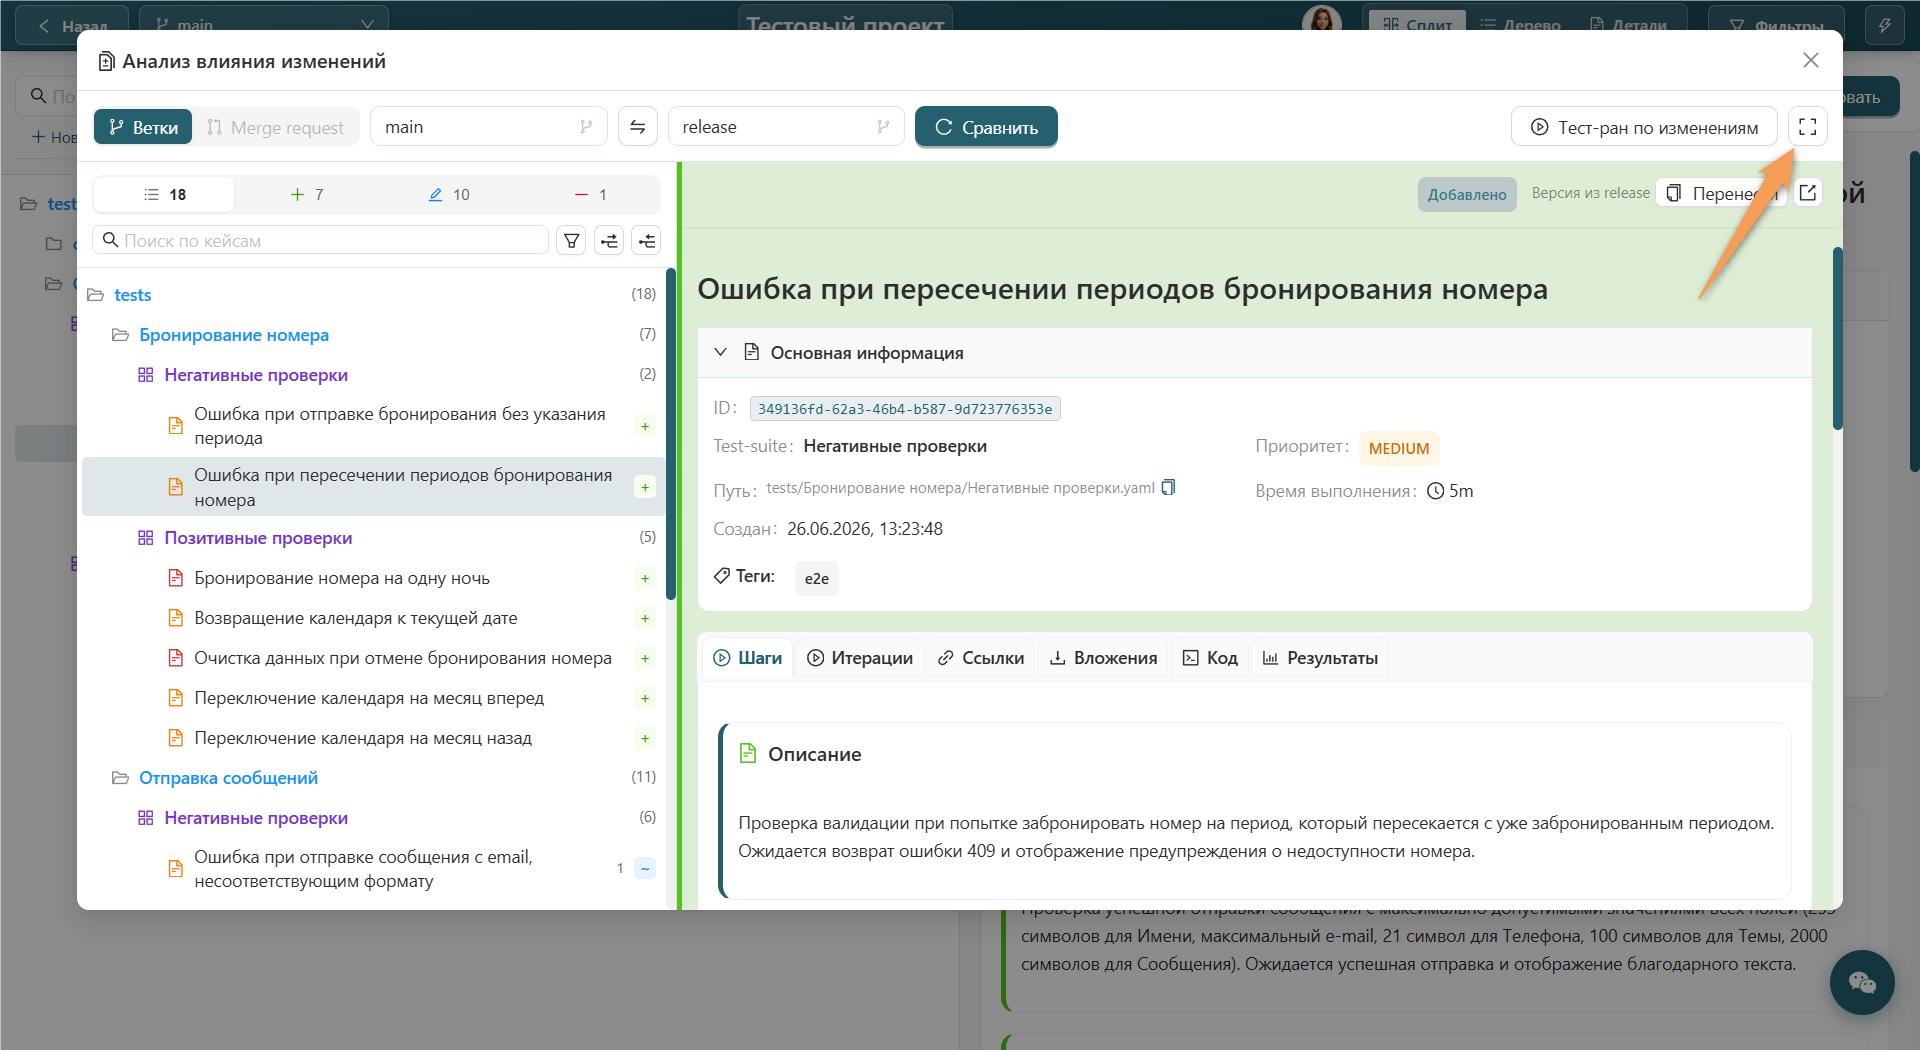Click the Сравнить button
Screen dimensions: 1920x1050
[x=986, y=127]
